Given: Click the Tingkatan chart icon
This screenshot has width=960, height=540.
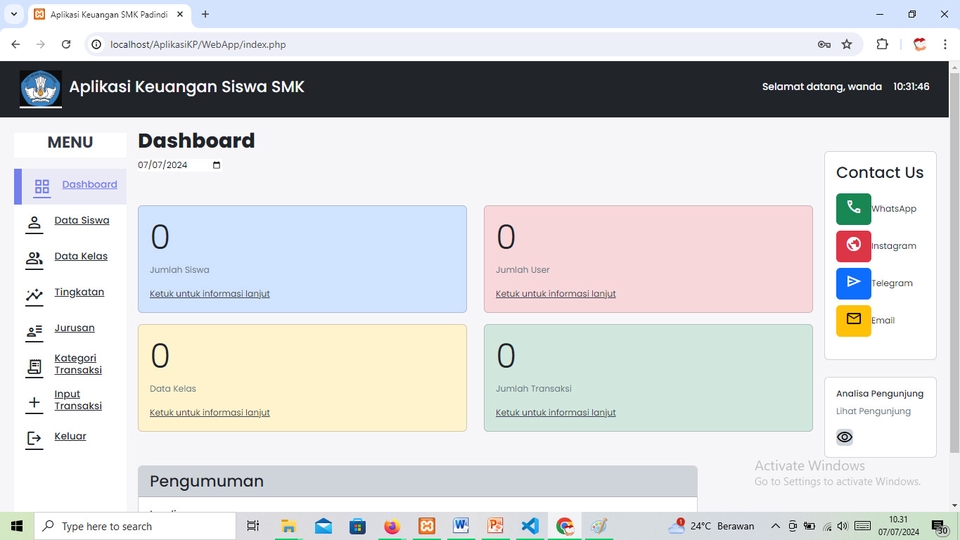Looking at the screenshot, I should (x=34, y=295).
